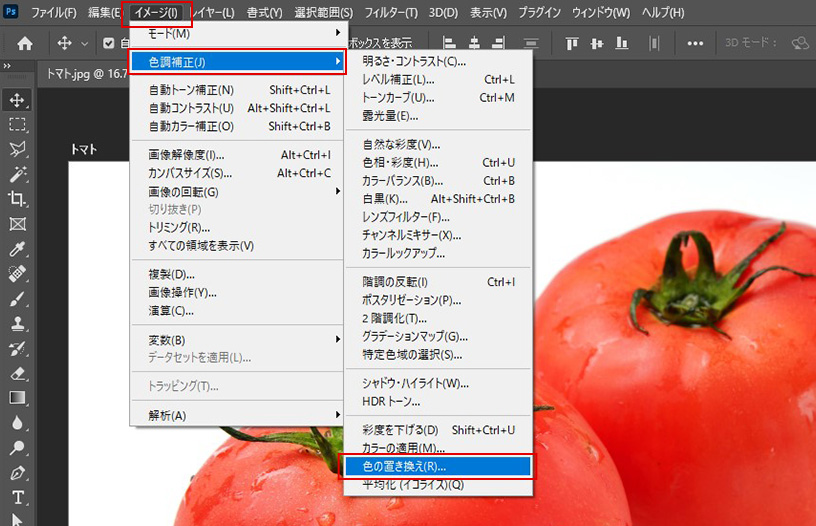
Task: Select the Dodge tool
Action: click(17, 448)
